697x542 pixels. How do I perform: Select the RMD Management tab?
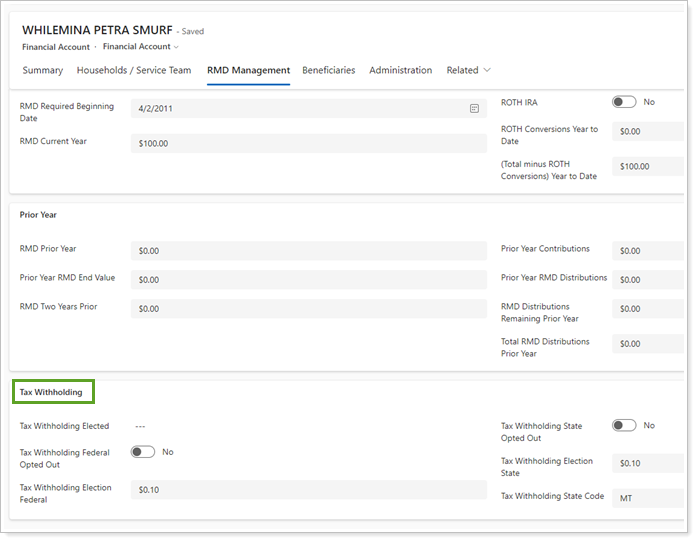(x=248, y=71)
